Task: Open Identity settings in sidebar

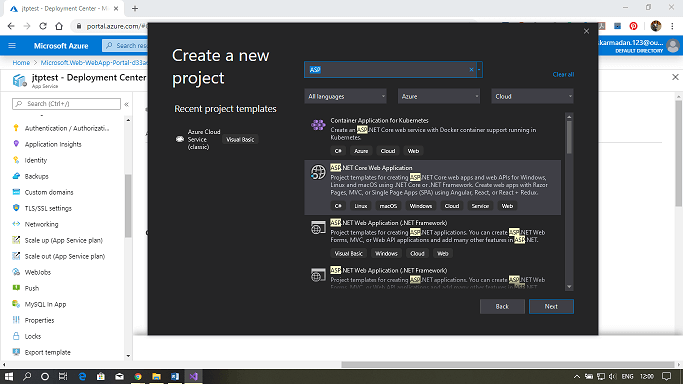Action: (36, 160)
